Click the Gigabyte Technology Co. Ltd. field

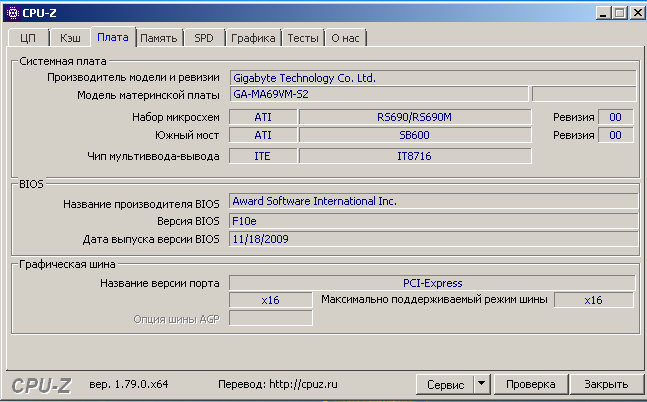[x=433, y=78]
